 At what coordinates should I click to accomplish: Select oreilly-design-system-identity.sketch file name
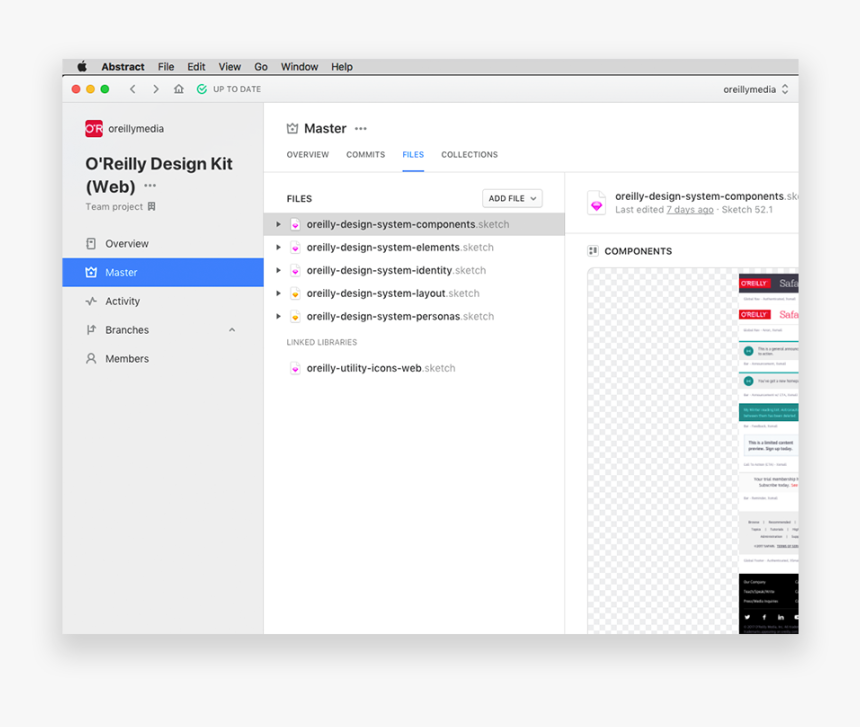(x=396, y=270)
